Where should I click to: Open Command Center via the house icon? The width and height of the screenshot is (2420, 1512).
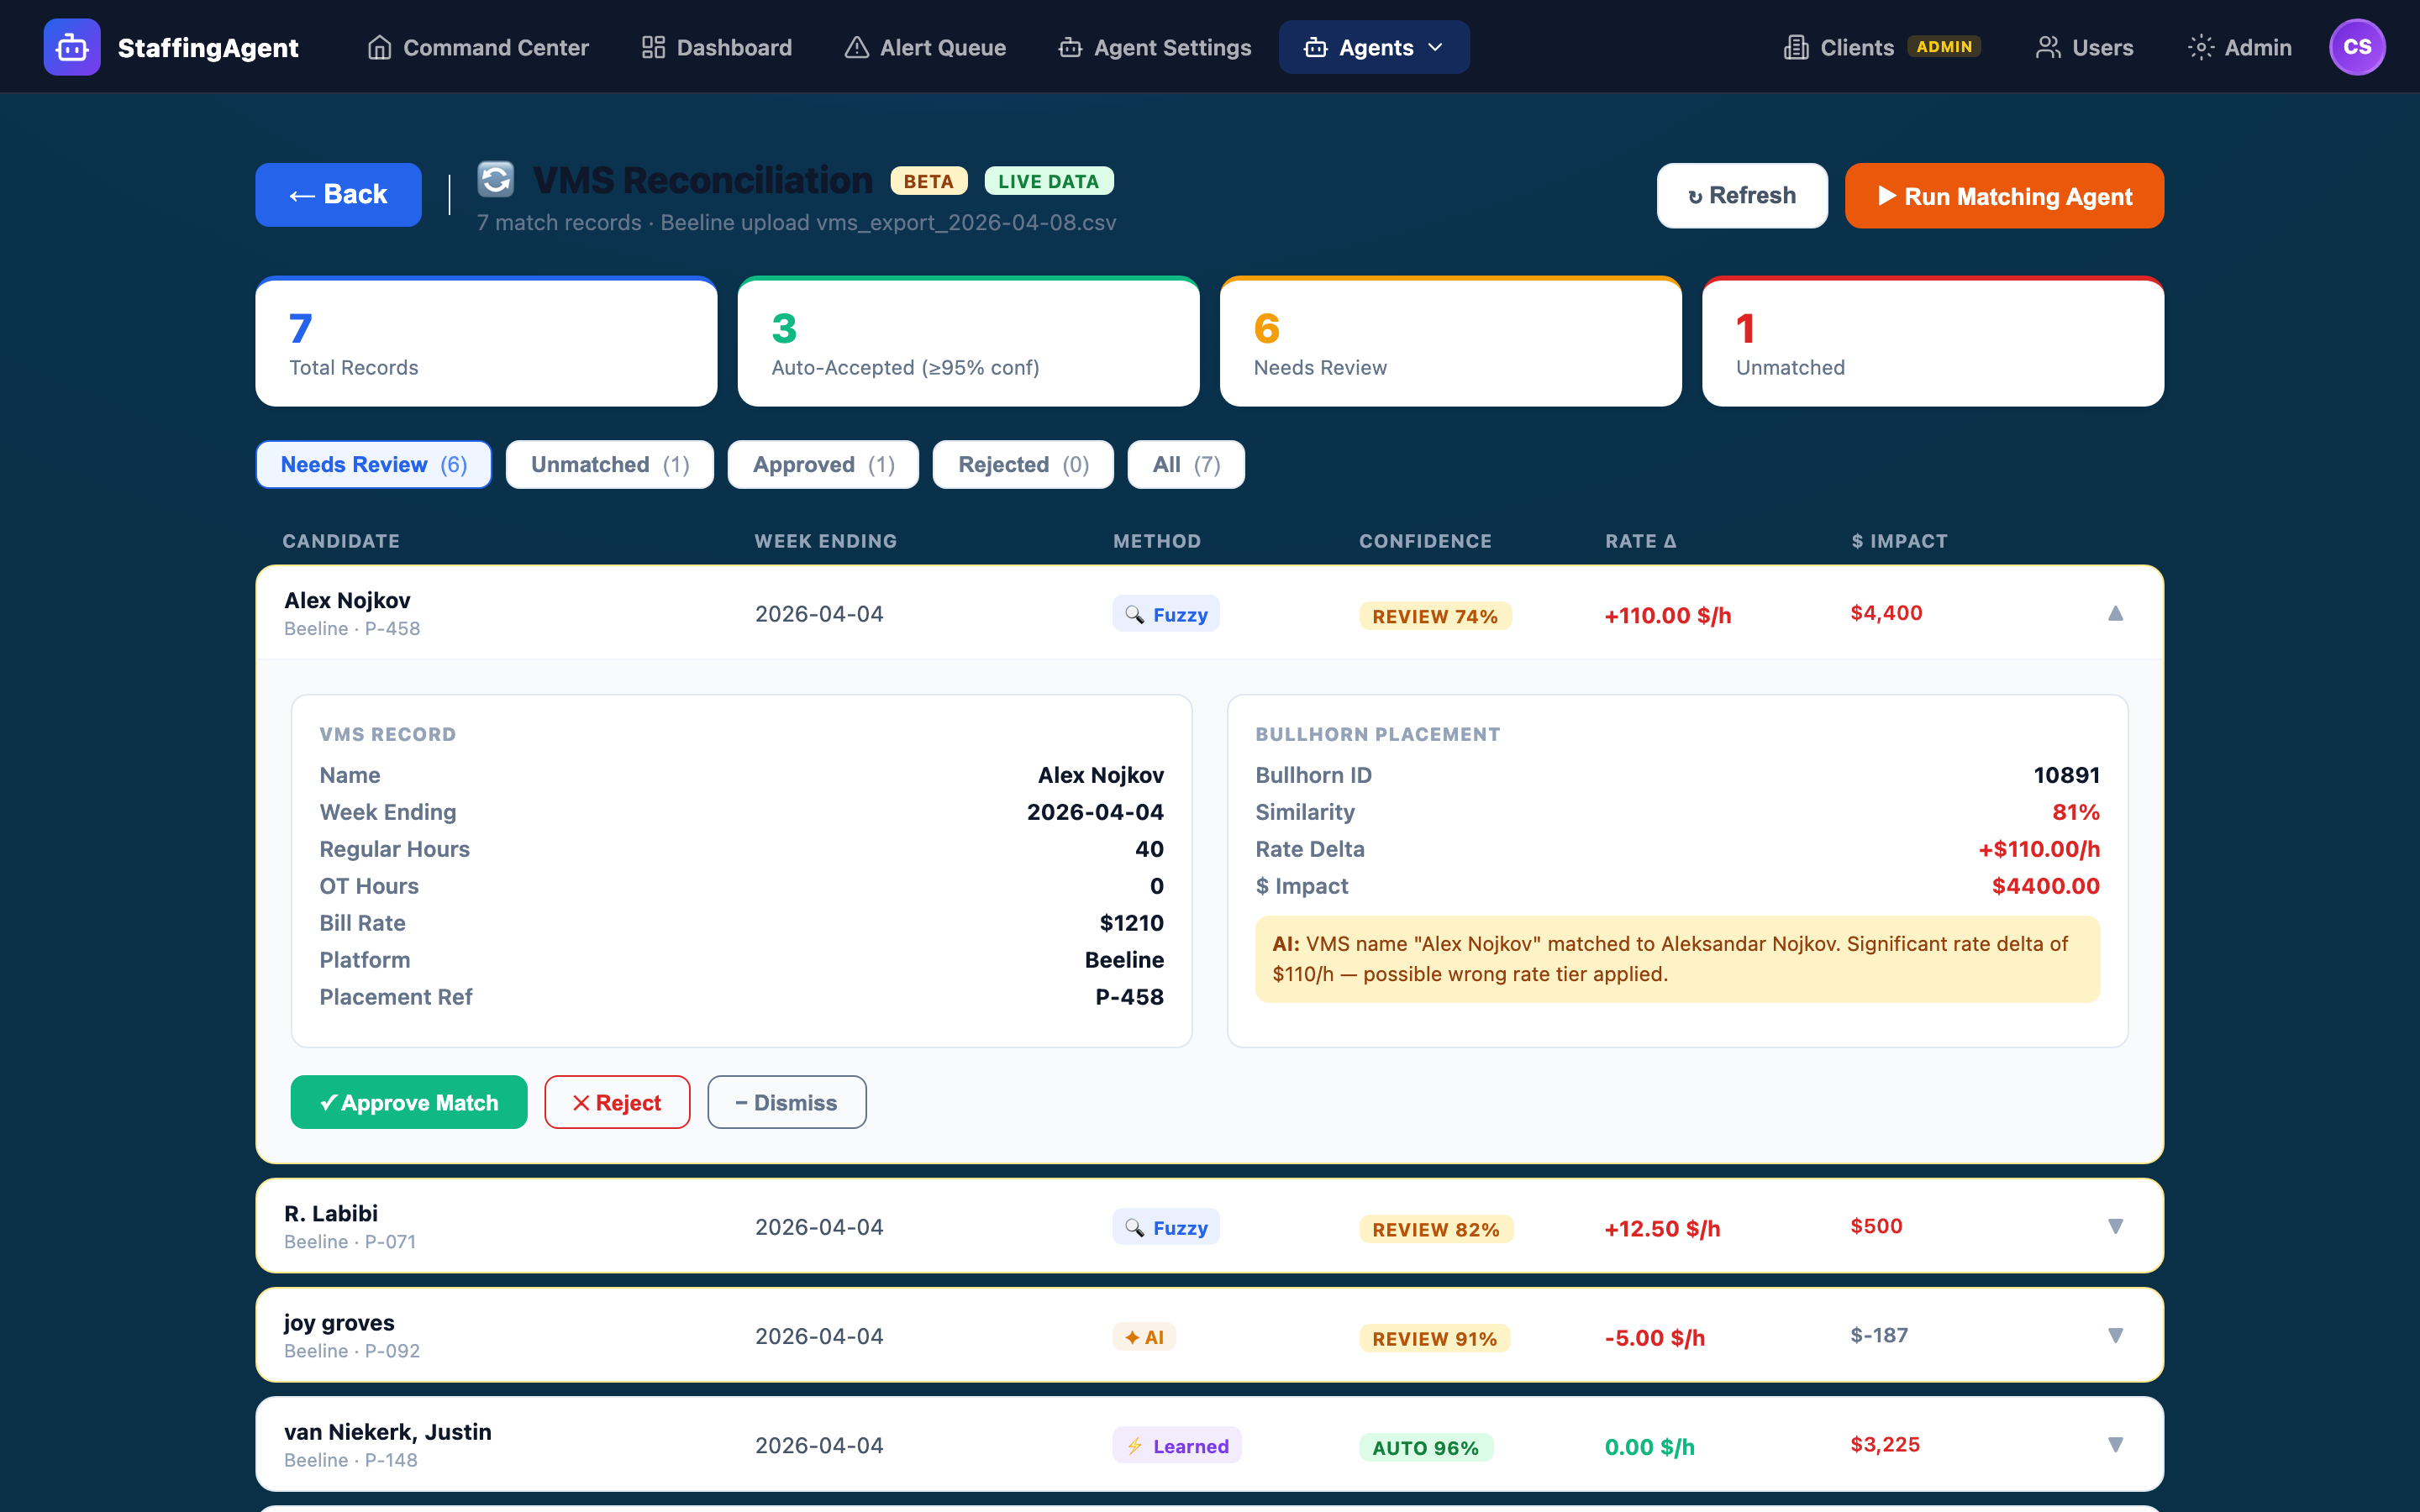378,46
